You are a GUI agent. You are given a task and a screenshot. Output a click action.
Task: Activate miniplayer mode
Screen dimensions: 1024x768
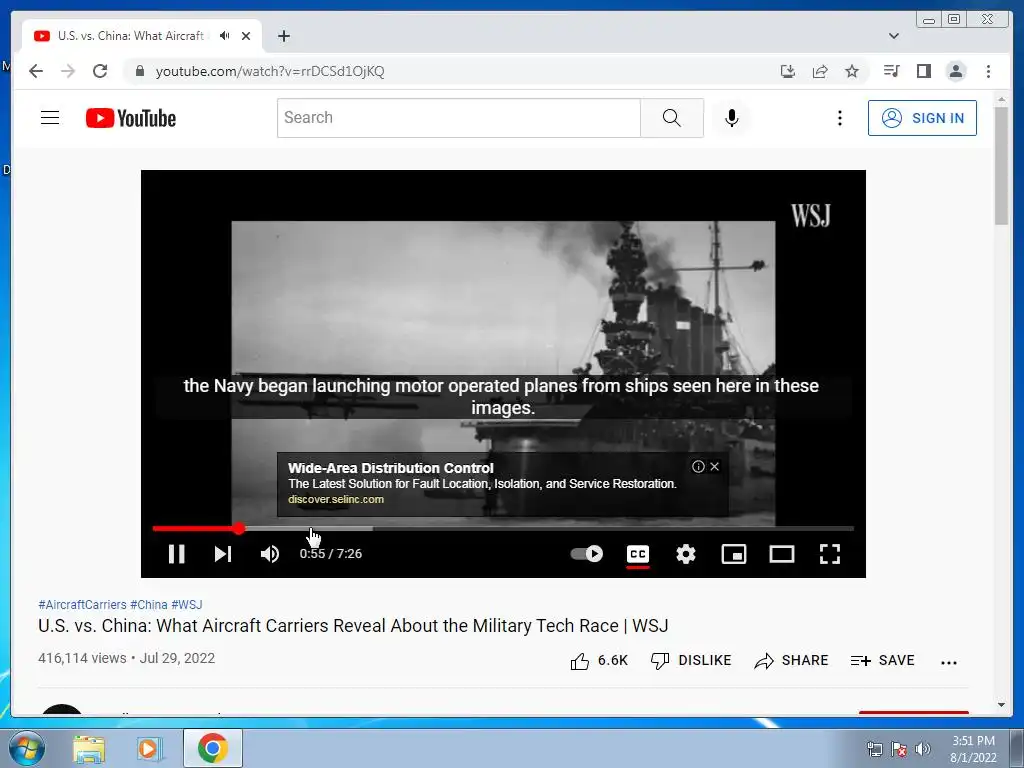pyautogui.click(x=734, y=554)
